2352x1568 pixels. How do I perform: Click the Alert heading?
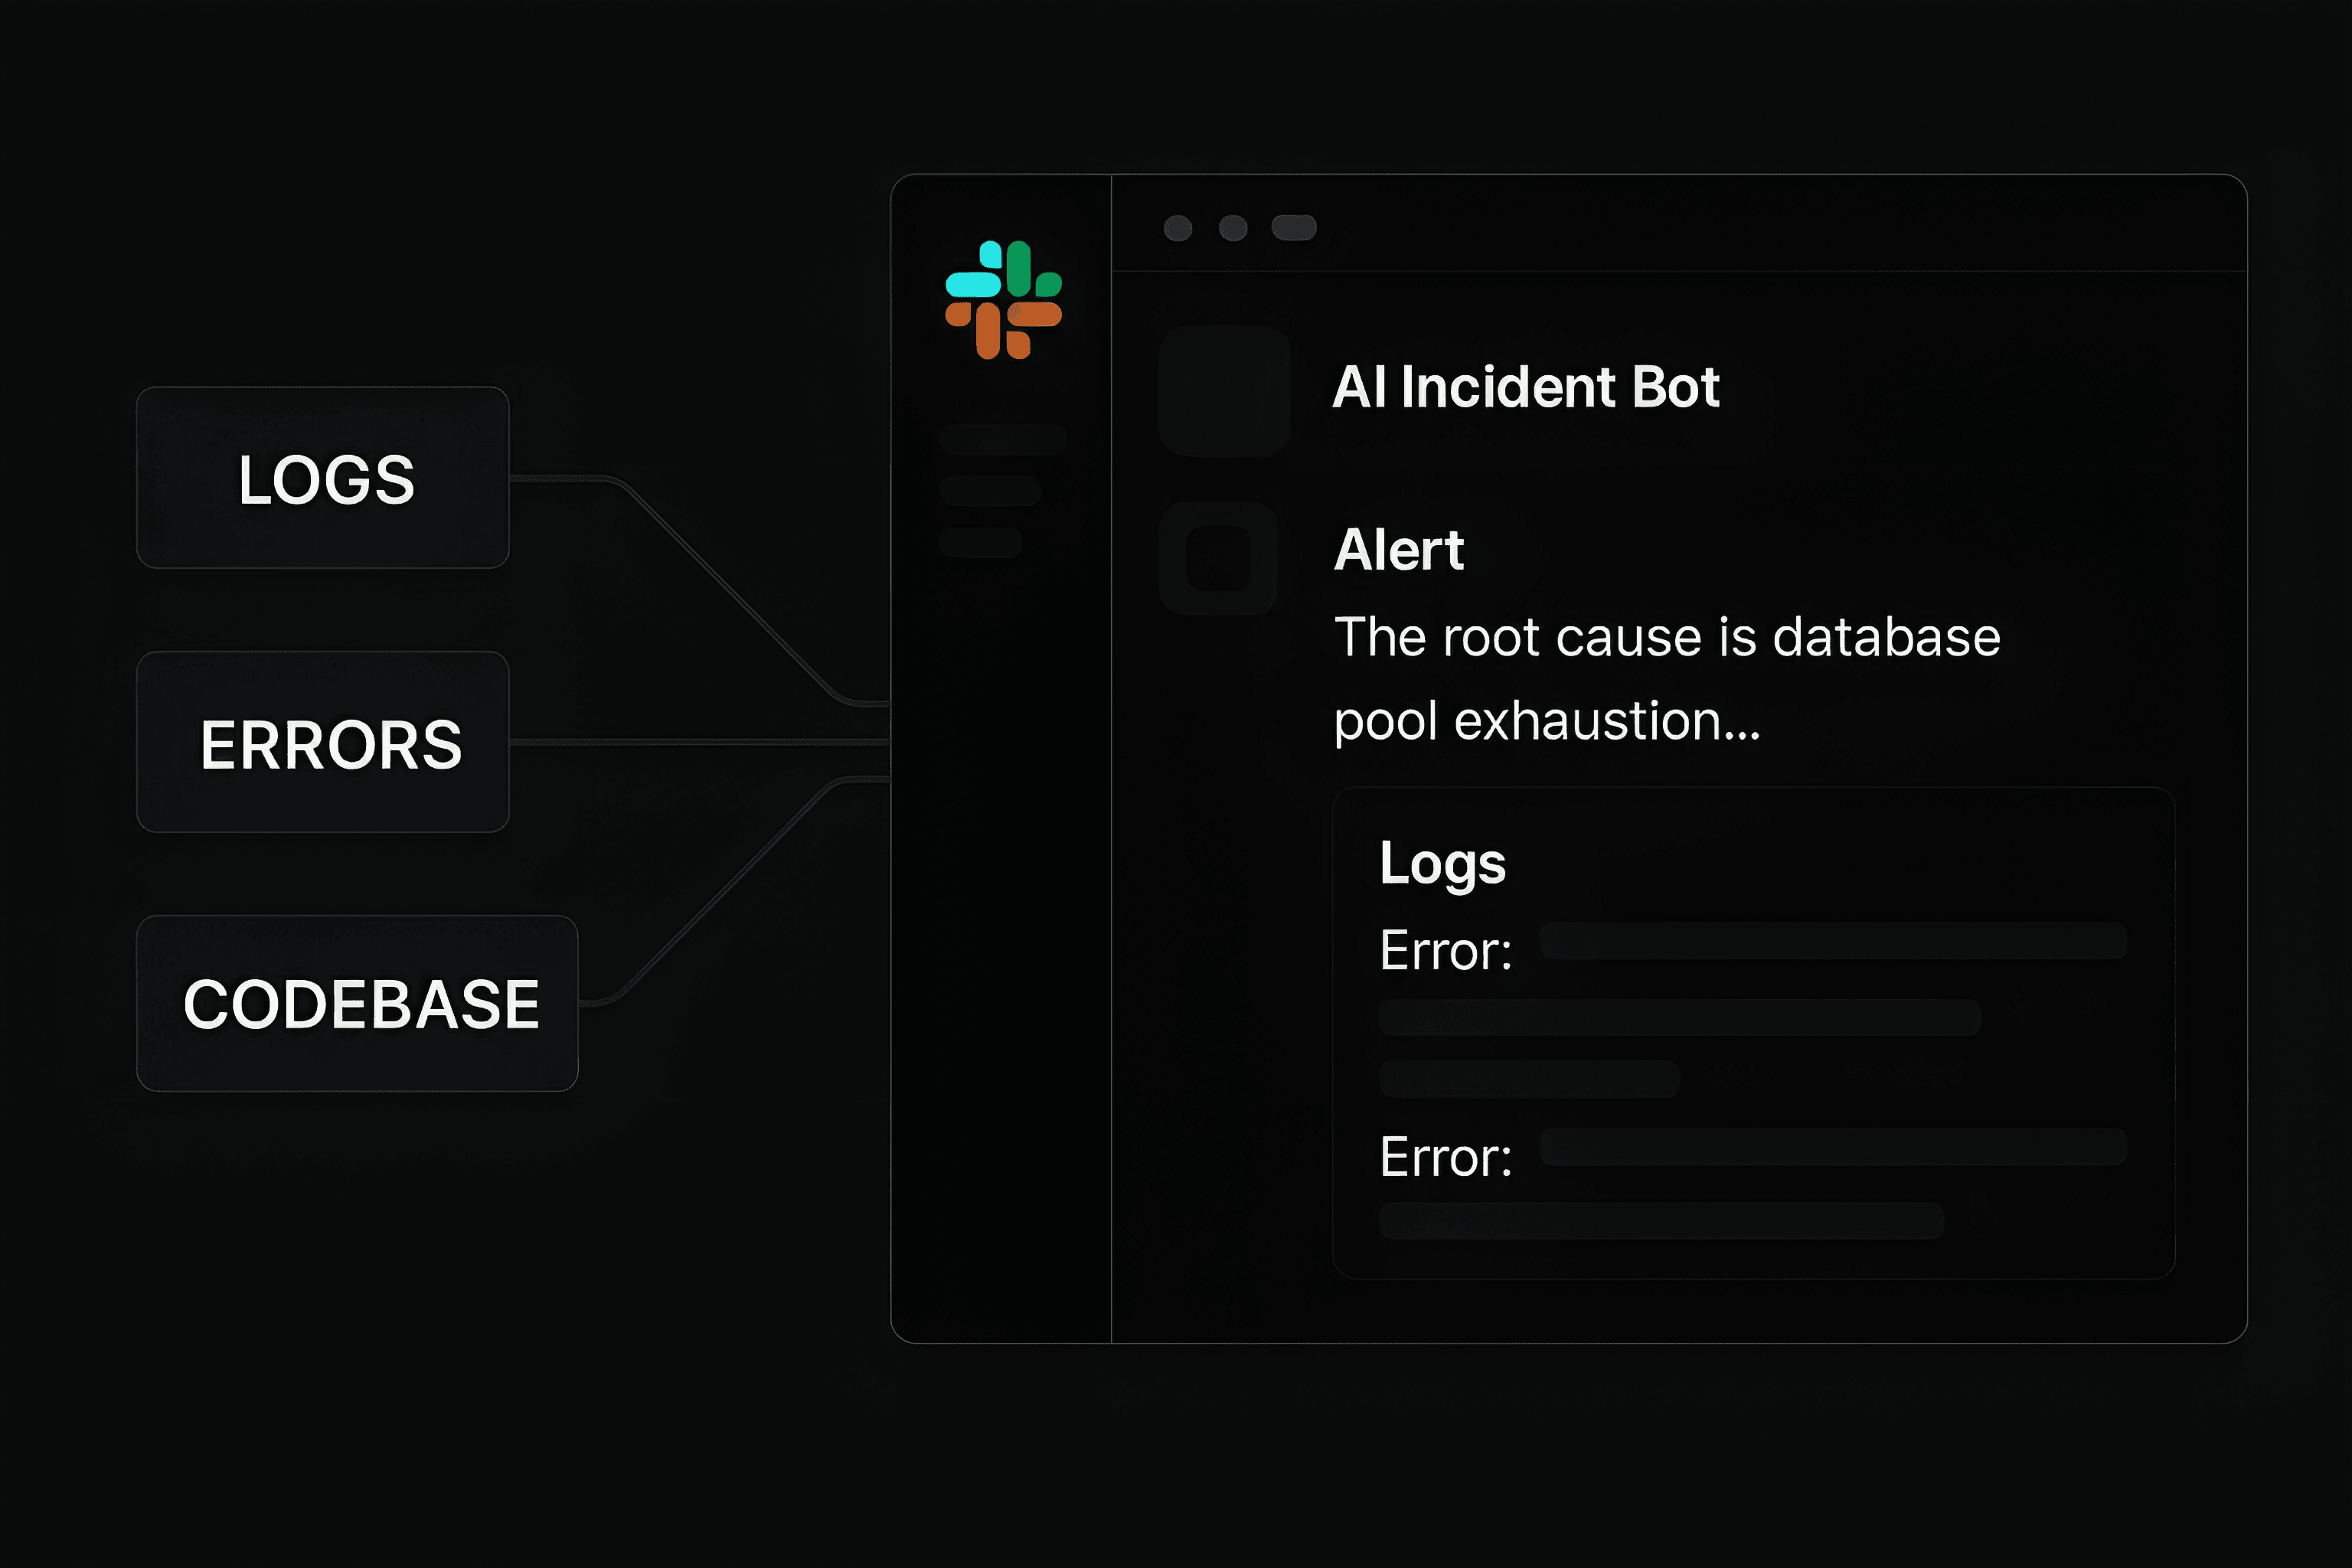pos(1399,550)
